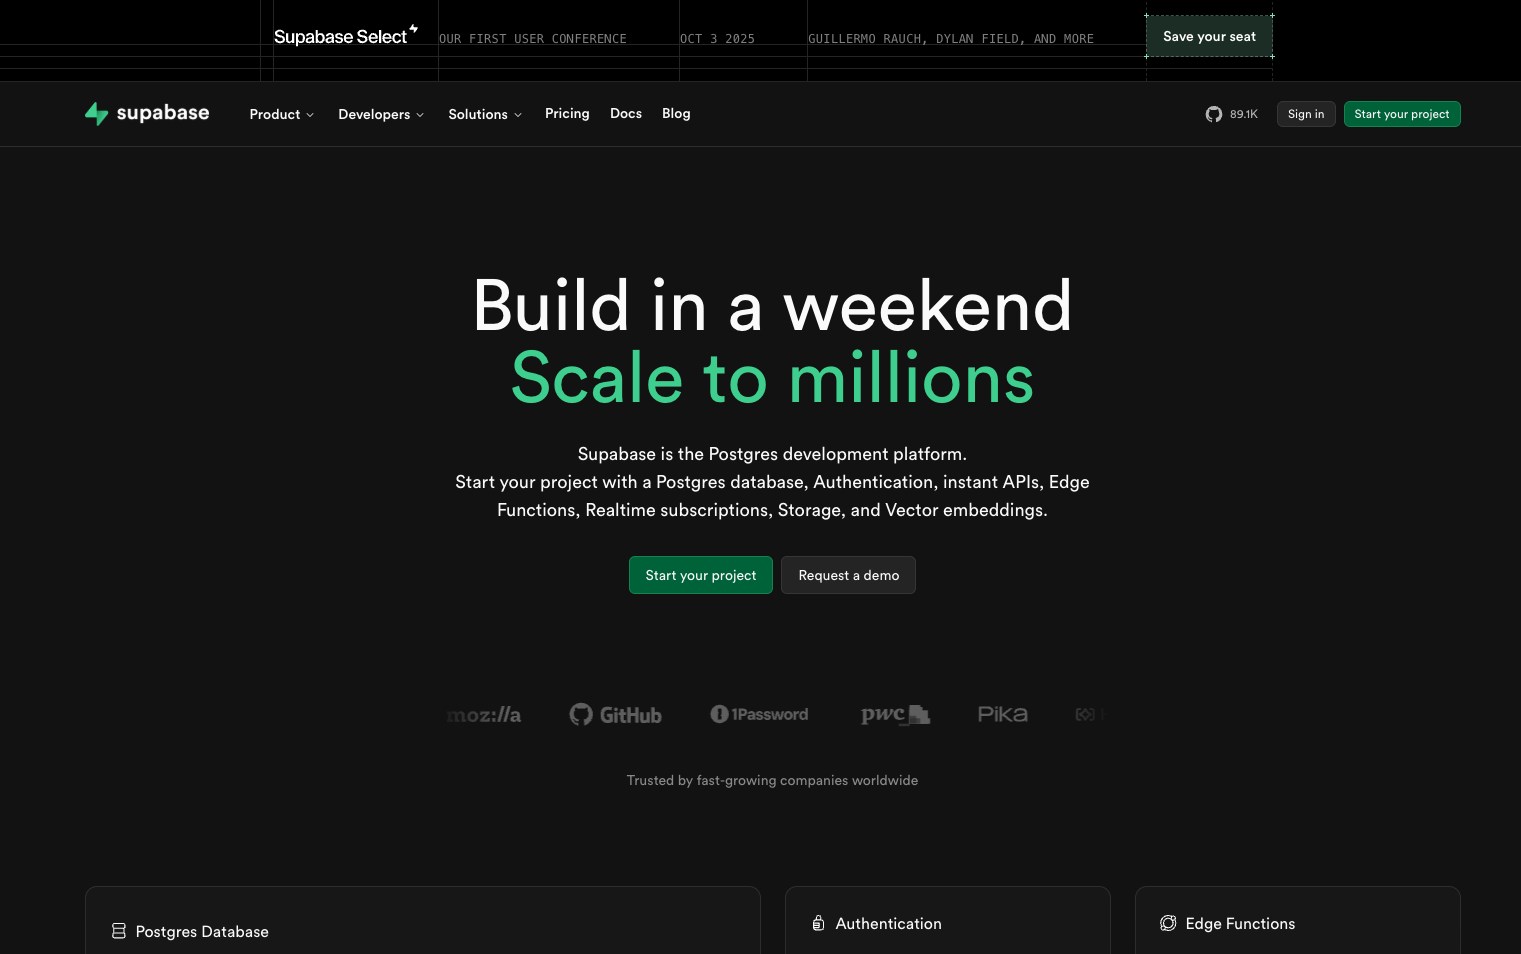Expand the Developers dropdown menu
The height and width of the screenshot is (954, 1521).
[x=380, y=114]
